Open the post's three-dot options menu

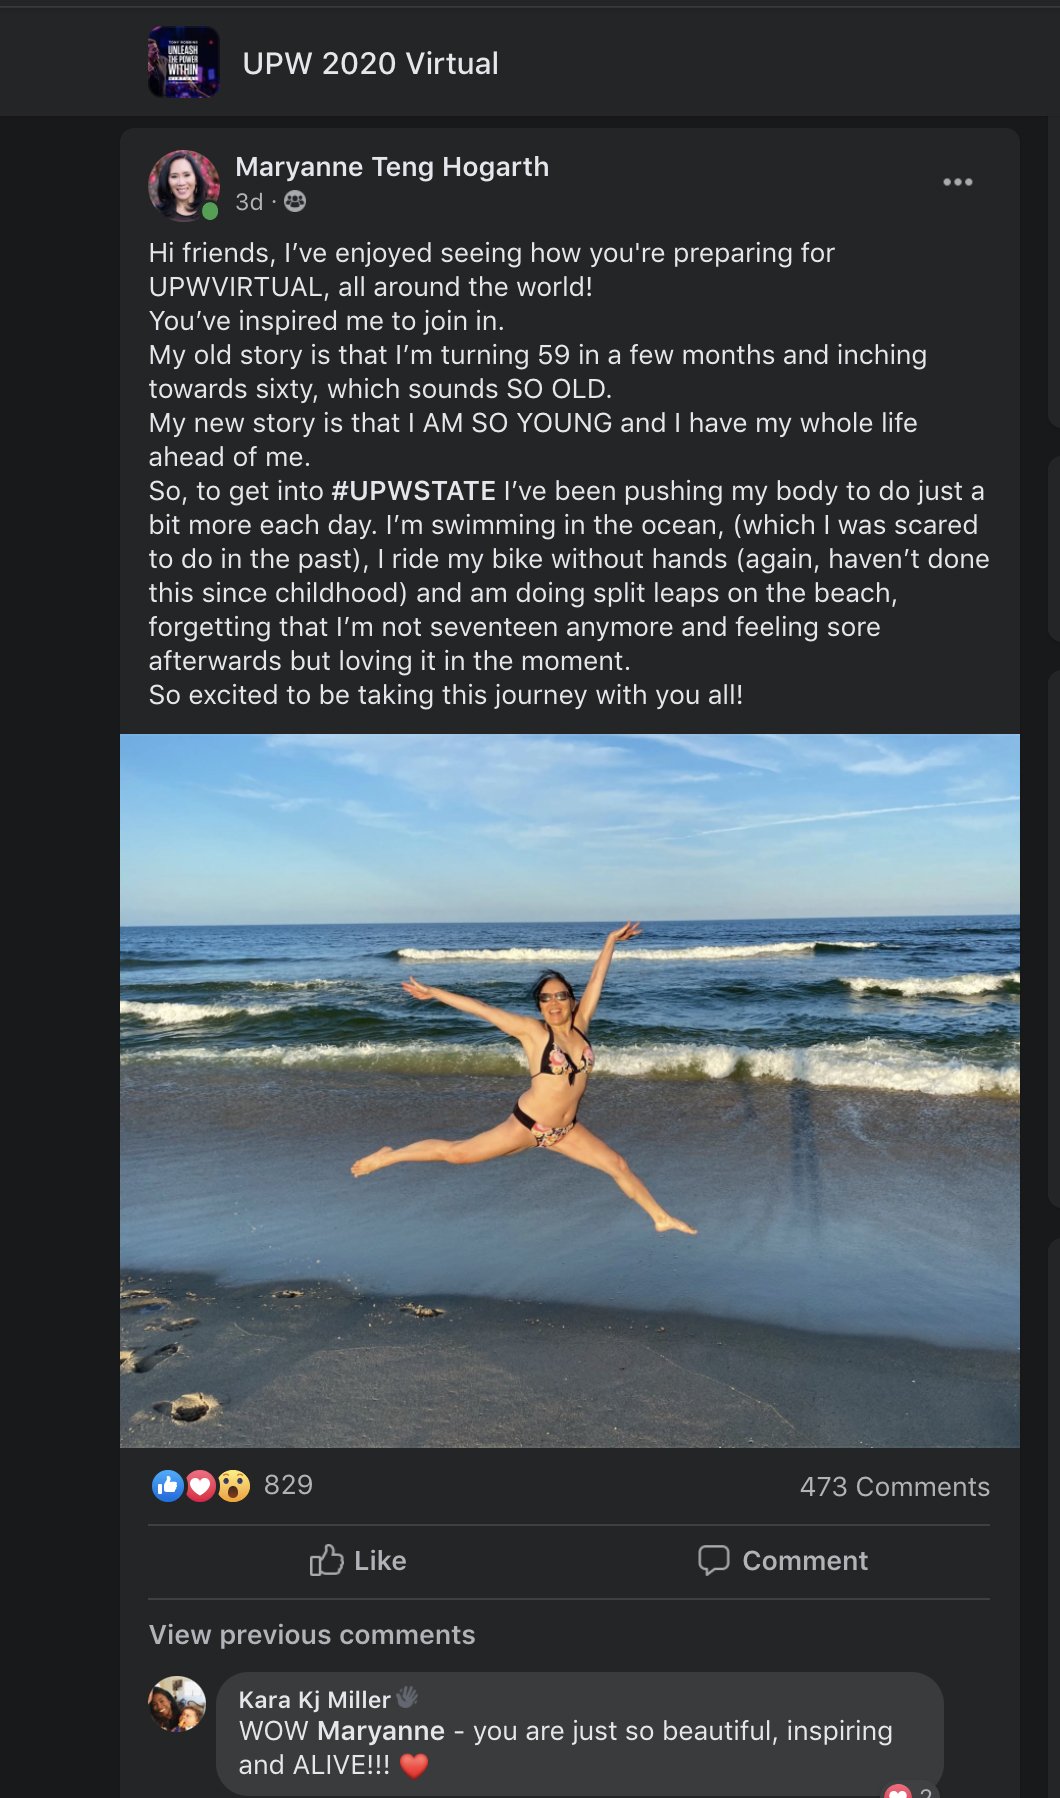tap(957, 182)
